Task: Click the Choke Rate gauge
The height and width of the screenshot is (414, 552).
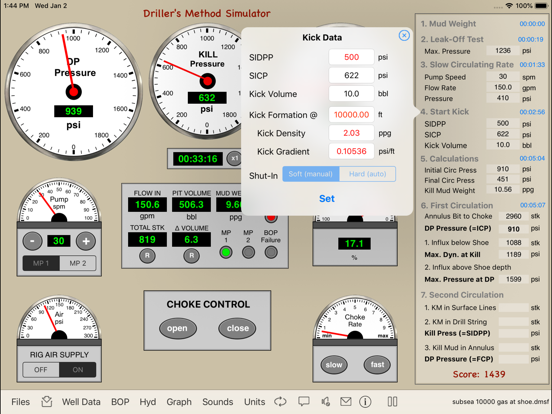Action: point(355,318)
